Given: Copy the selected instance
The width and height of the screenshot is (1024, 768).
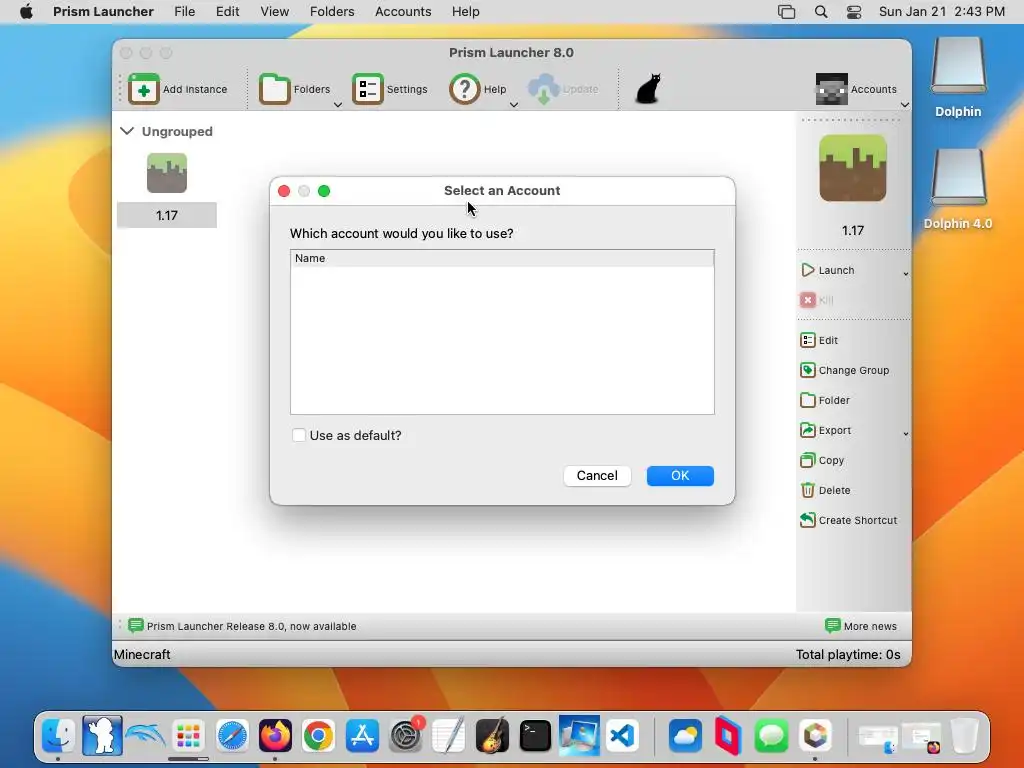Looking at the screenshot, I should coord(822,460).
